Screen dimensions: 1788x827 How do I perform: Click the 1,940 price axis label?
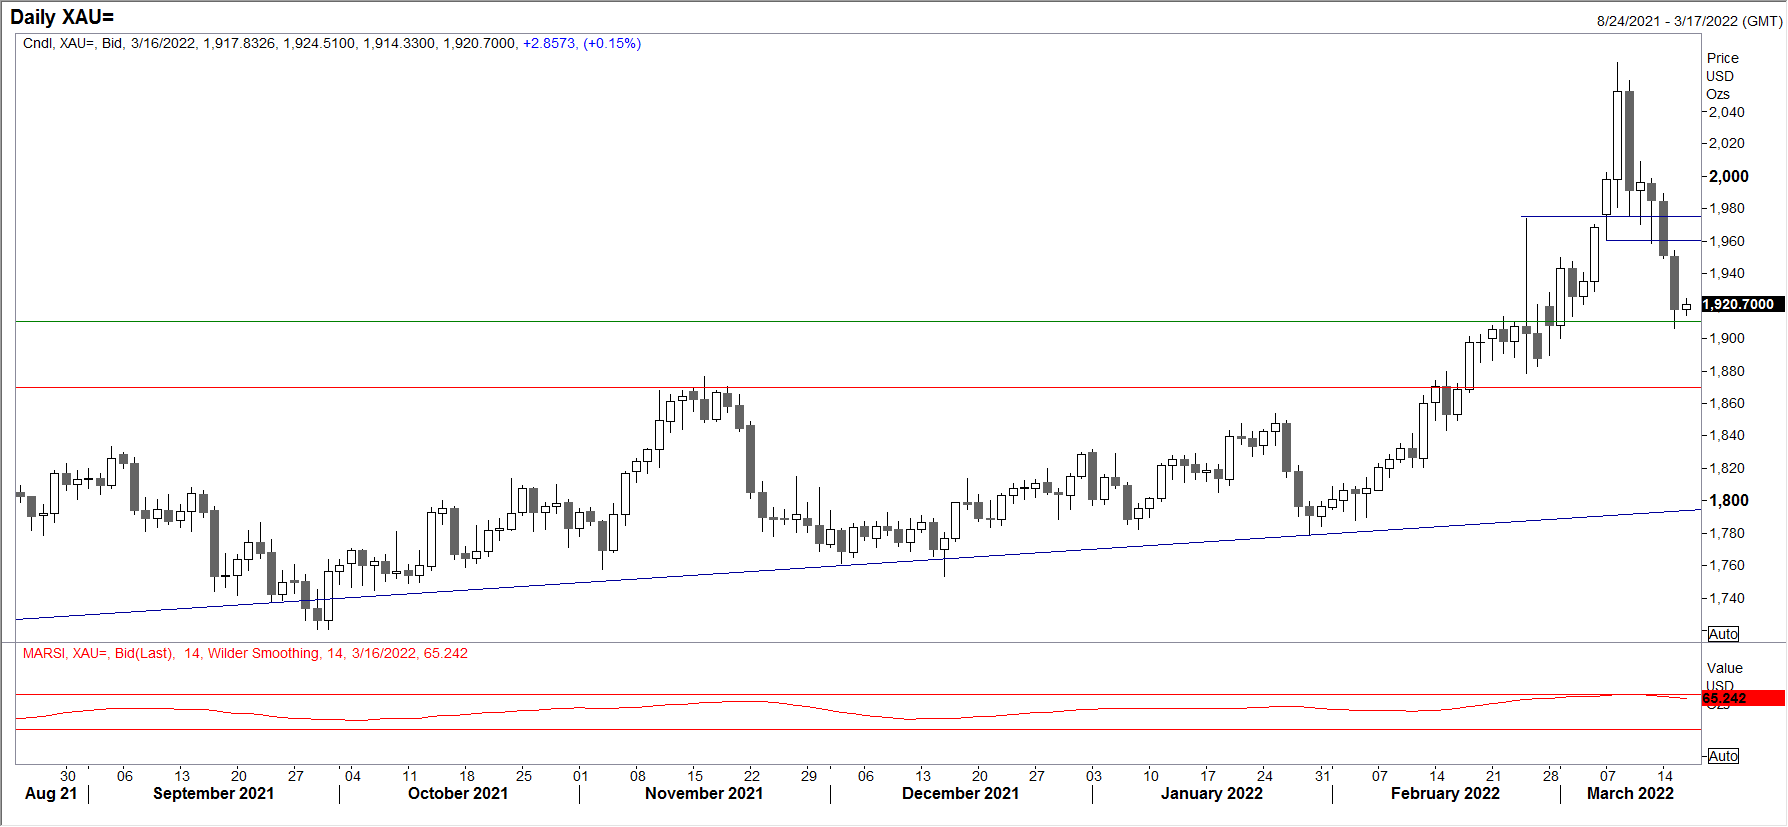click(x=1727, y=273)
